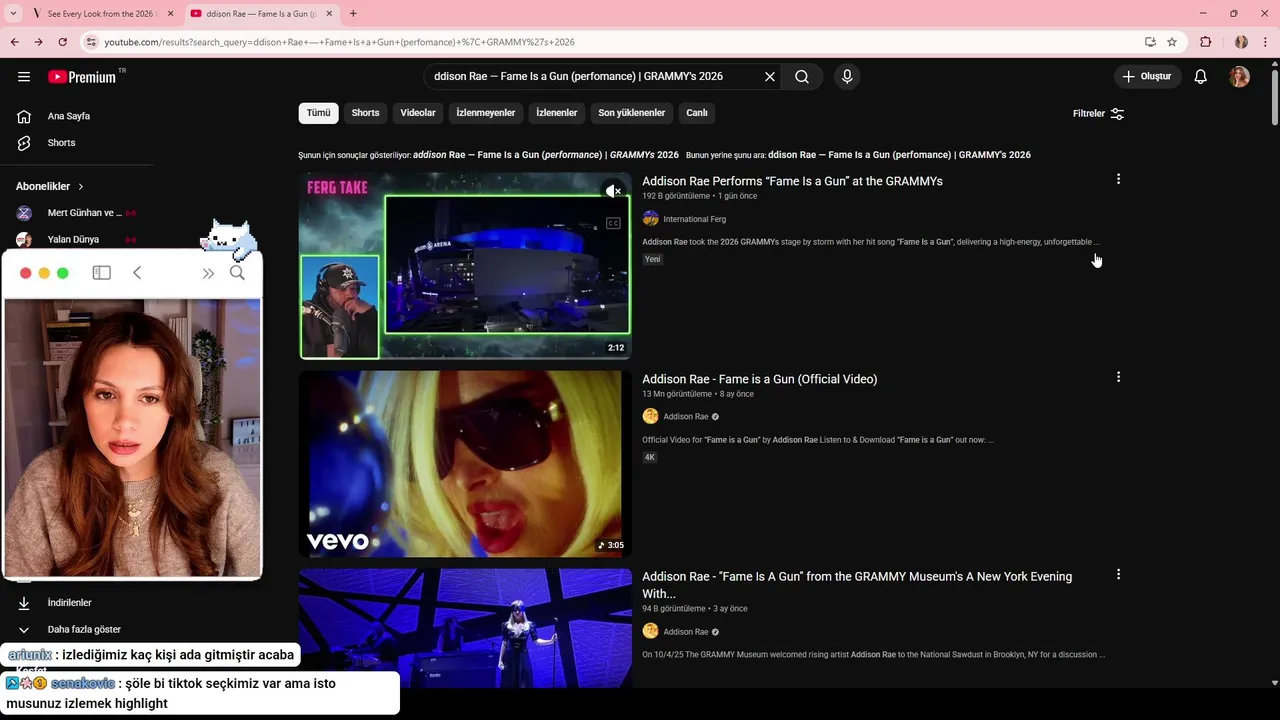Viewport: 1280px width, 720px height.
Task: Open the tab search dropdown arrow
Action: click(x=13, y=14)
